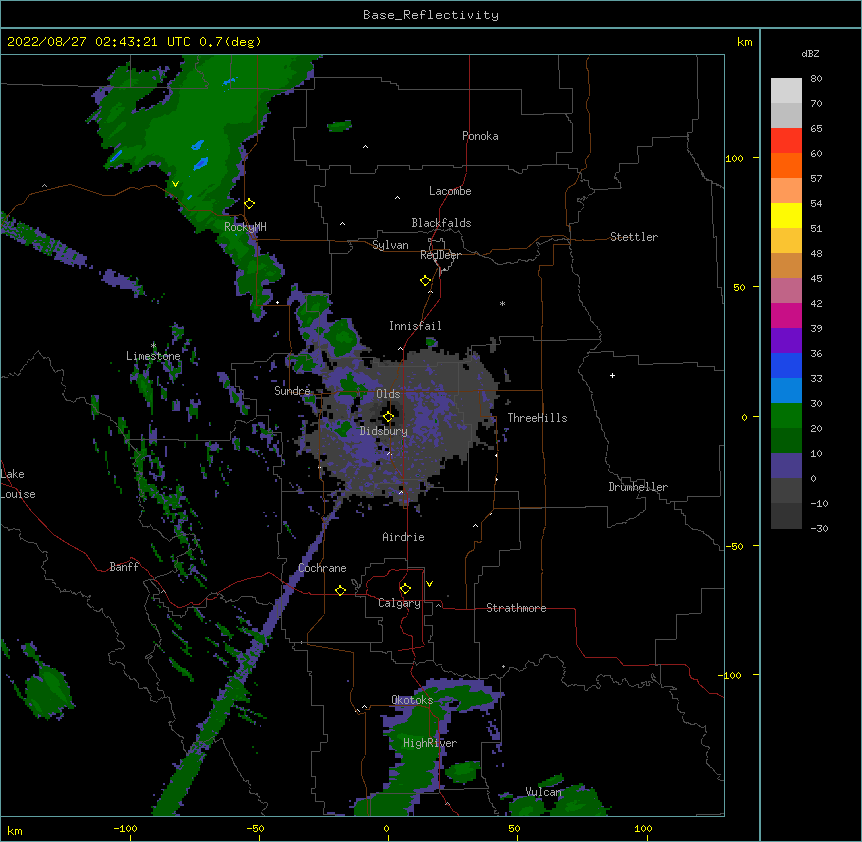Click the Limestone label
Viewport: 862px width, 842px height.
[x=153, y=356]
